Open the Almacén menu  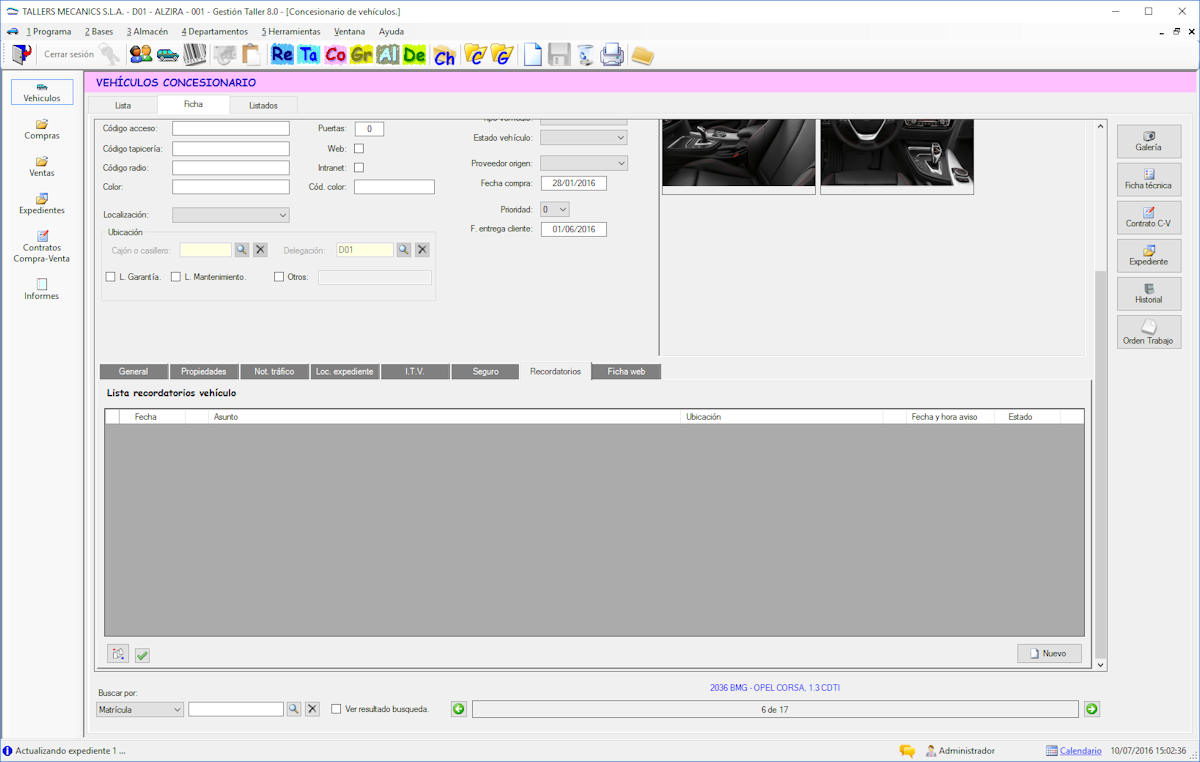147,32
